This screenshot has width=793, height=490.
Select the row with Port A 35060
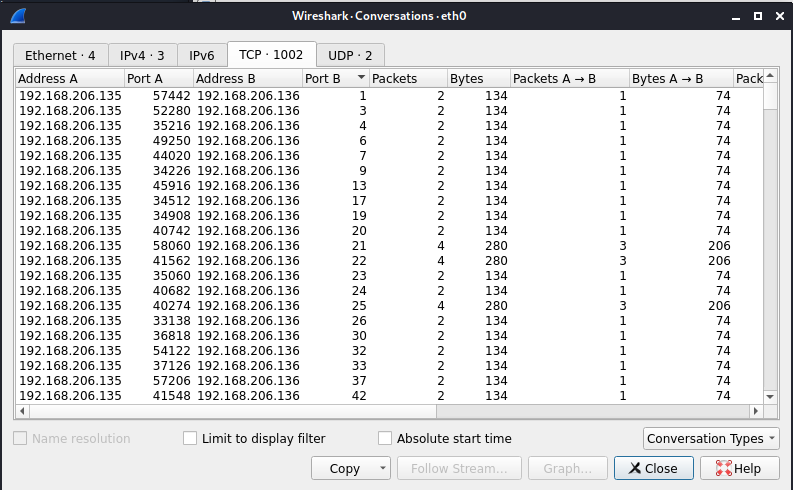pyautogui.click(x=388, y=276)
